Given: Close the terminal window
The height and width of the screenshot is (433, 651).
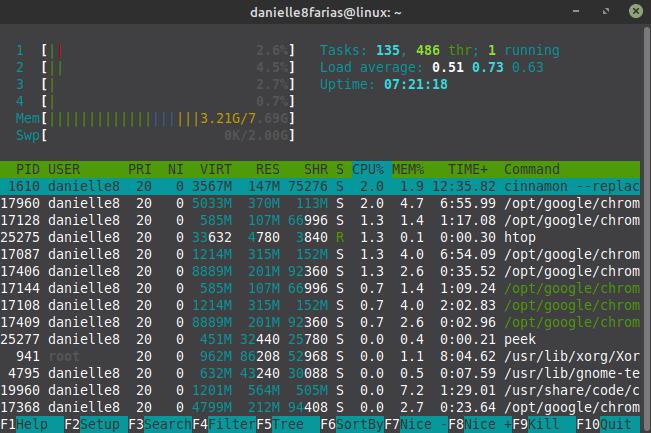Looking at the screenshot, I should coord(636,11).
